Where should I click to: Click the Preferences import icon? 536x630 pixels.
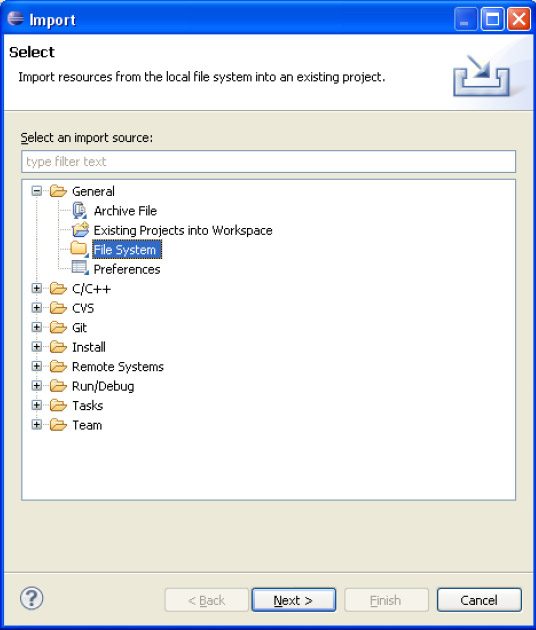click(x=80, y=268)
